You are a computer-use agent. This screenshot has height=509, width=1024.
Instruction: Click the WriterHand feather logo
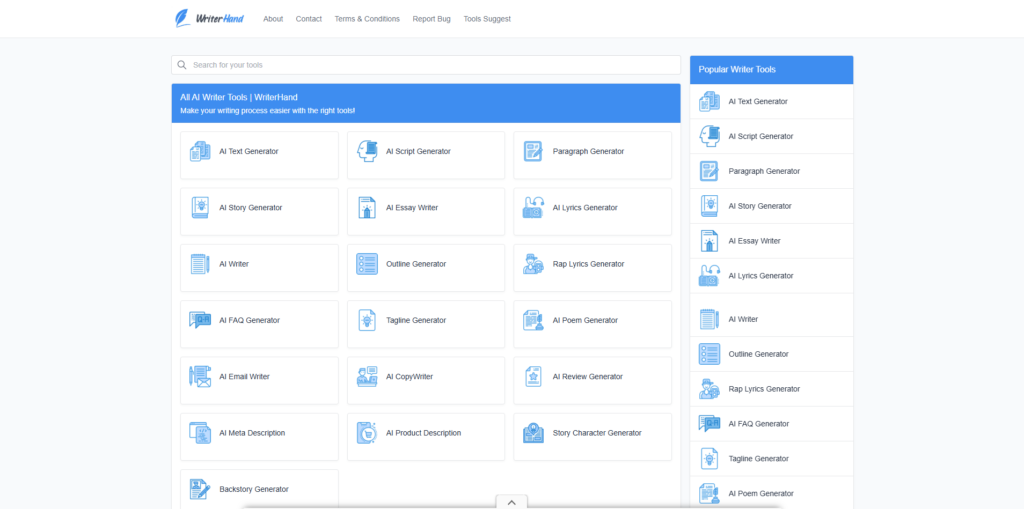[183, 18]
